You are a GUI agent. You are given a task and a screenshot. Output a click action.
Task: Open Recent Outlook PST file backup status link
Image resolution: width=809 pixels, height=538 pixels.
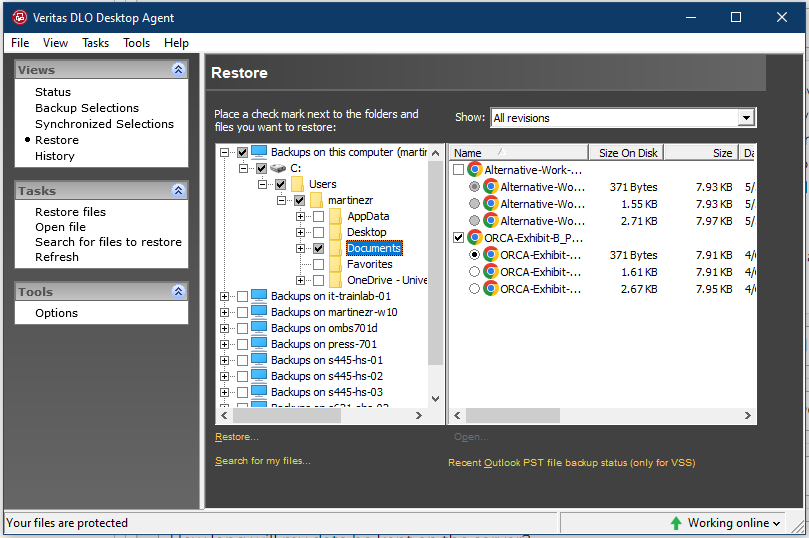[x=572, y=463]
